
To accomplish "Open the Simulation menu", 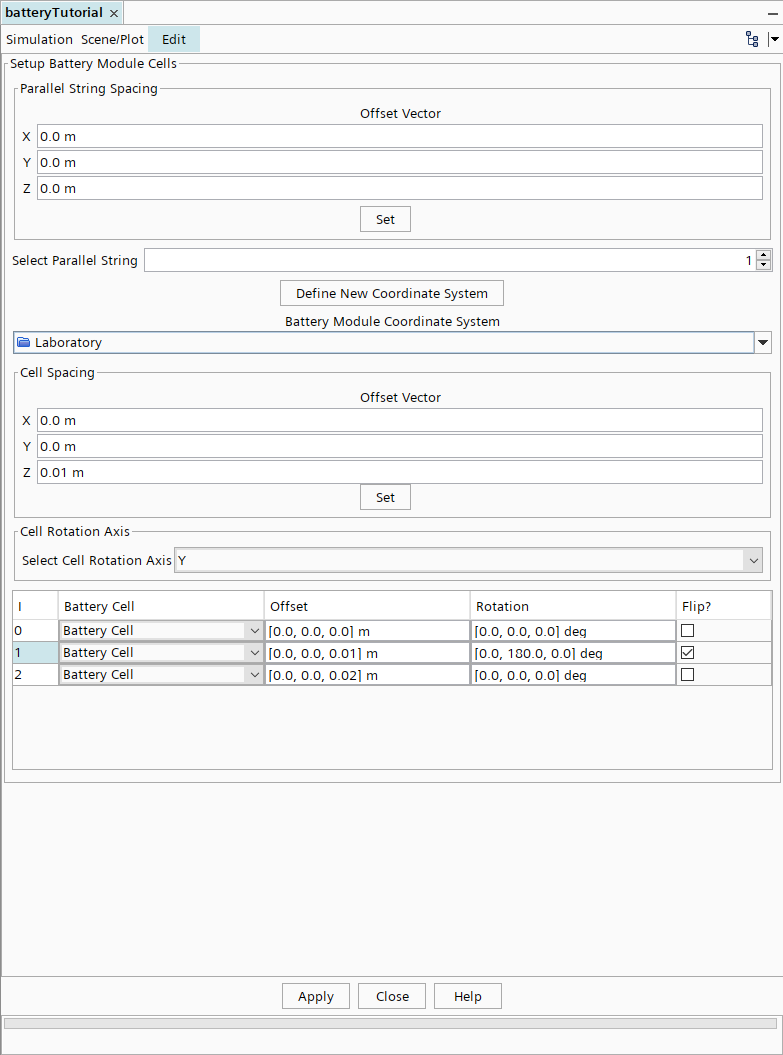I will point(40,39).
